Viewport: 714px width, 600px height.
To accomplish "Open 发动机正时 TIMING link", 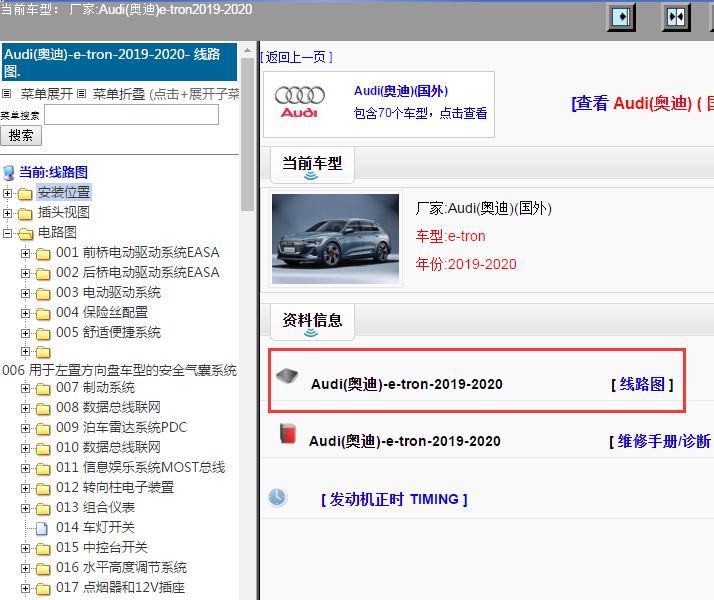I will 394,499.
